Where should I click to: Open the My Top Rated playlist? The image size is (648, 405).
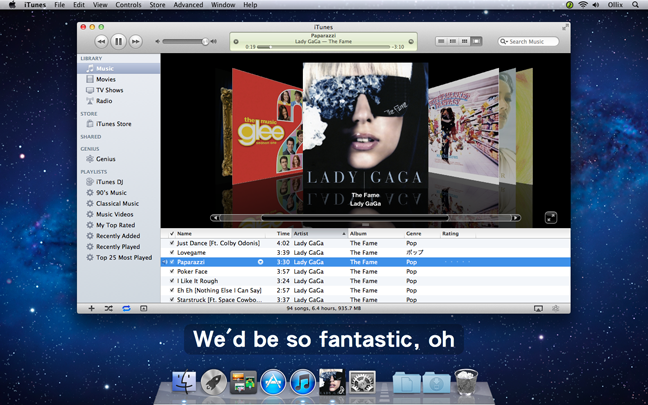[x=119, y=225]
